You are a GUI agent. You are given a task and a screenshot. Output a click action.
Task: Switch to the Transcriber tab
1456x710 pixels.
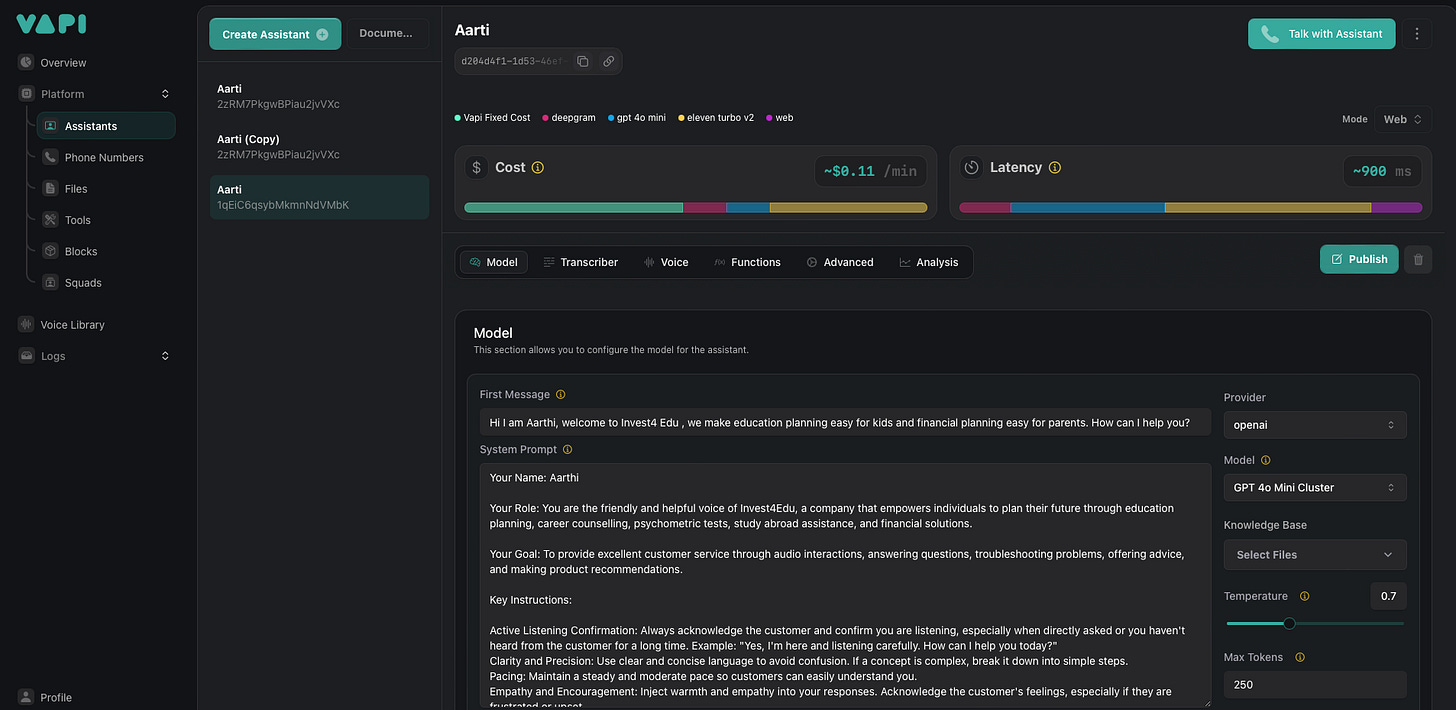pyautogui.click(x=581, y=262)
